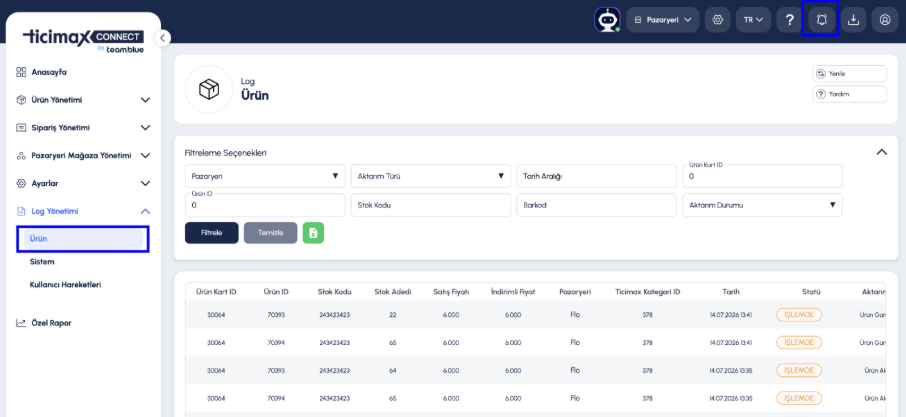Open the Pazaryeri filter dropdown
This screenshot has width=906, height=417.
point(265,176)
